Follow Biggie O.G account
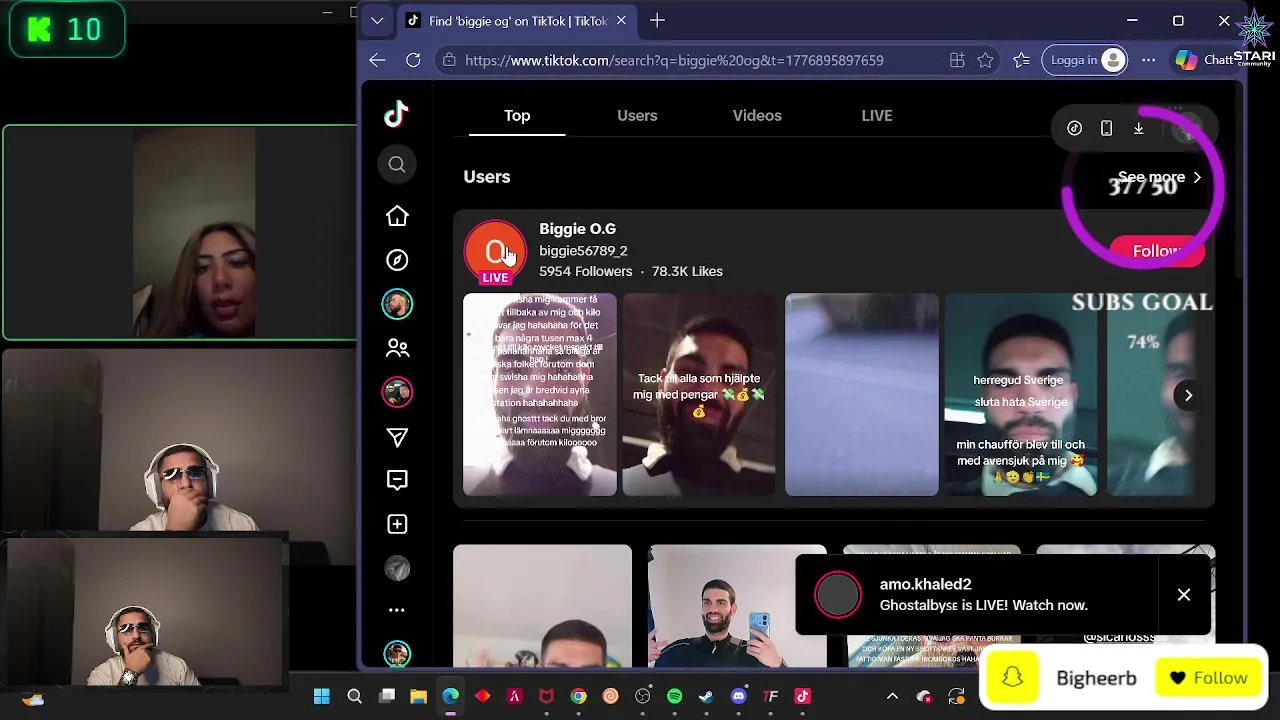This screenshot has width=1280, height=720. coord(1157,251)
